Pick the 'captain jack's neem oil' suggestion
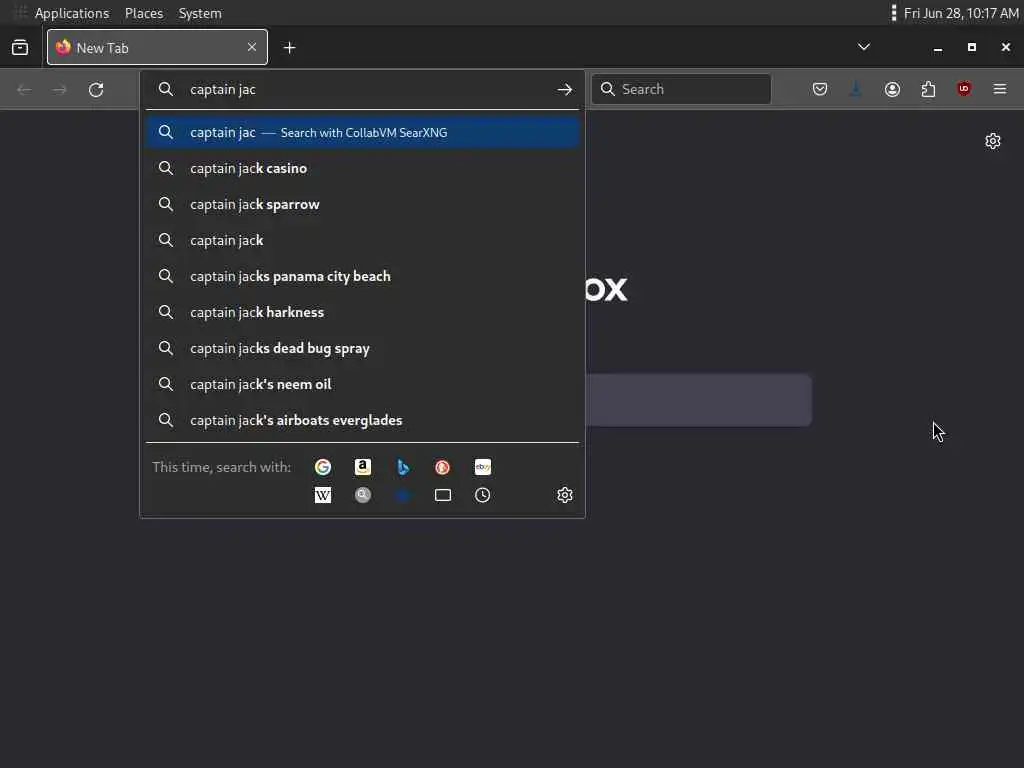1024x768 pixels. [x=362, y=384]
